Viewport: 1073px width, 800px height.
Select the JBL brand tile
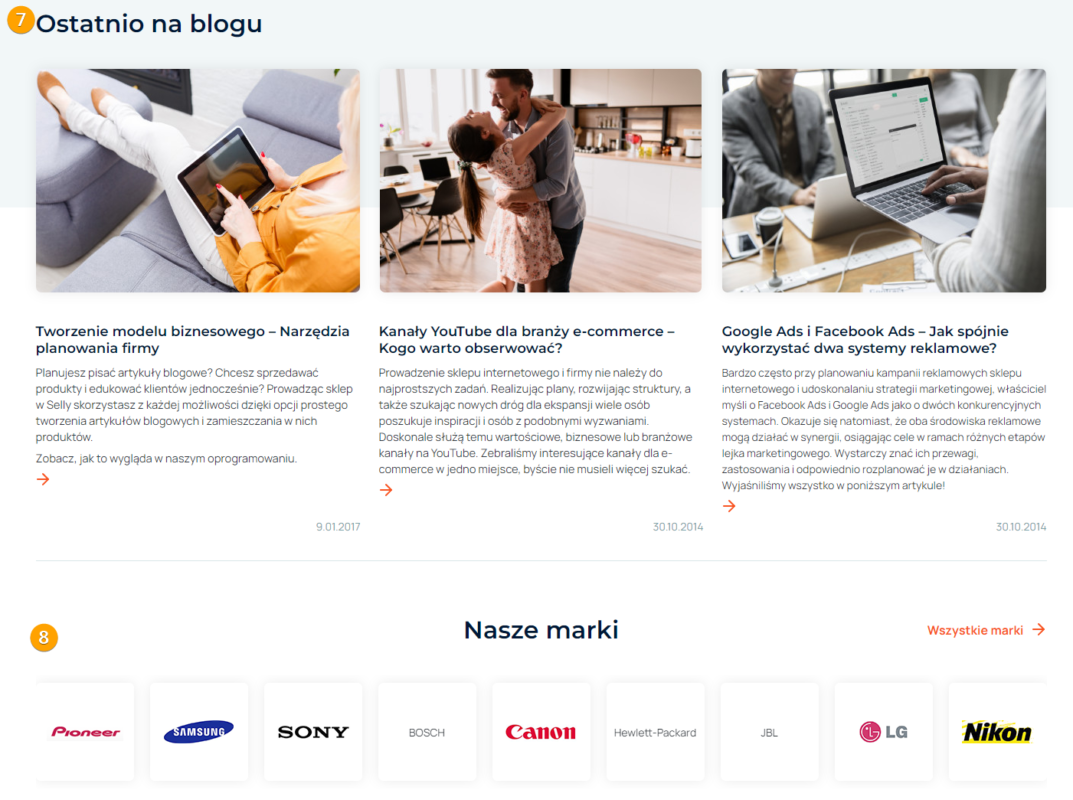(x=769, y=732)
